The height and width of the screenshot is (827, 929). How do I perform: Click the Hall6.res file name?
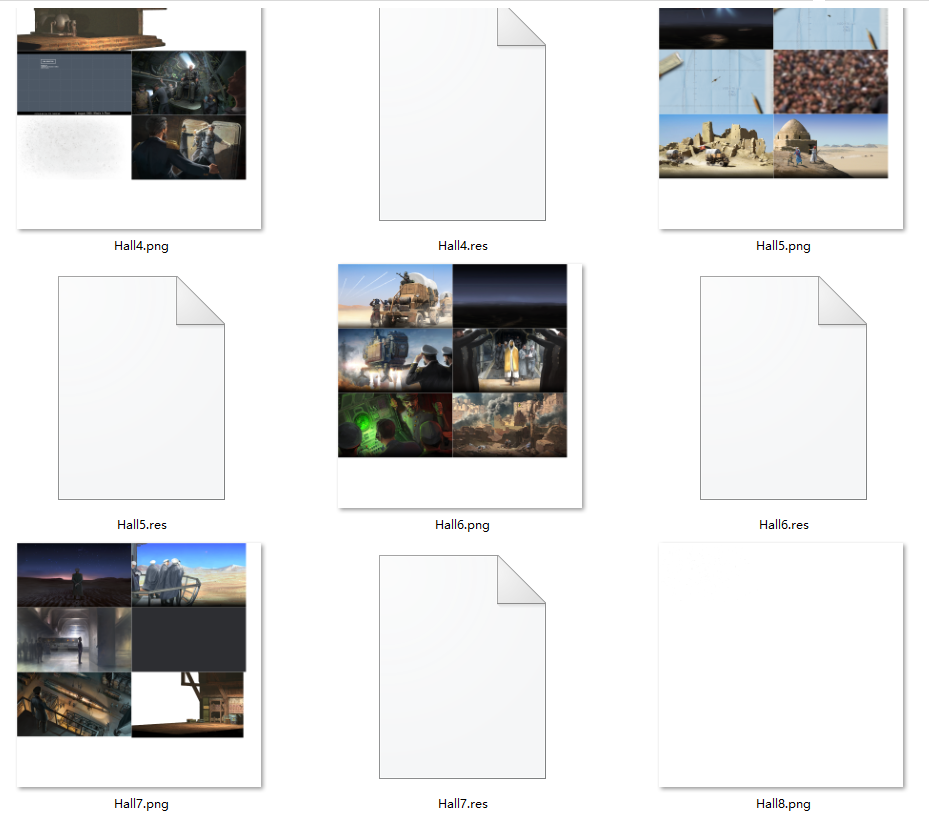click(x=784, y=525)
